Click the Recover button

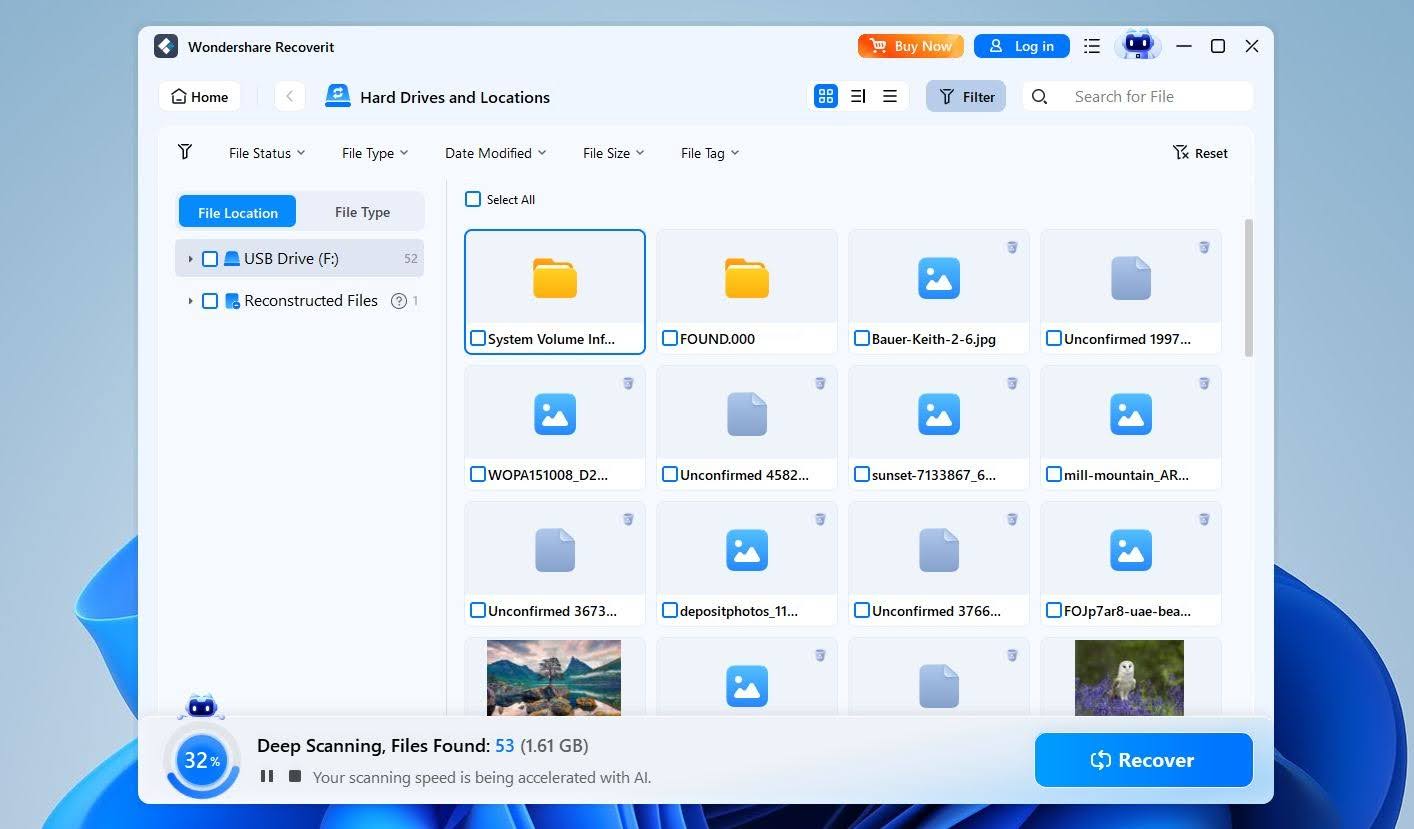coord(1144,760)
